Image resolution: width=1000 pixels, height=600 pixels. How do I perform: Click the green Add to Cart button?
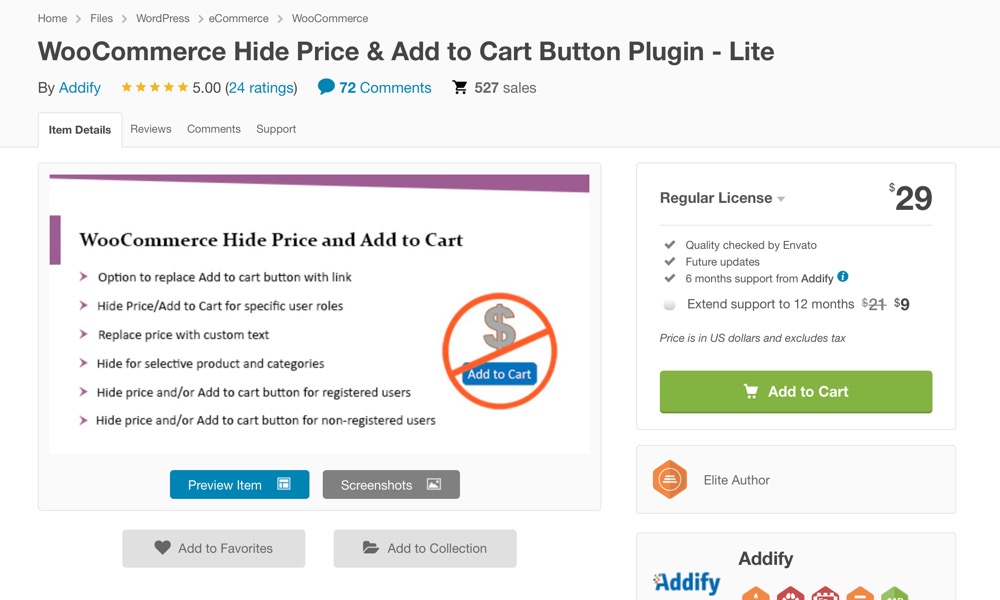click(795, 392)
